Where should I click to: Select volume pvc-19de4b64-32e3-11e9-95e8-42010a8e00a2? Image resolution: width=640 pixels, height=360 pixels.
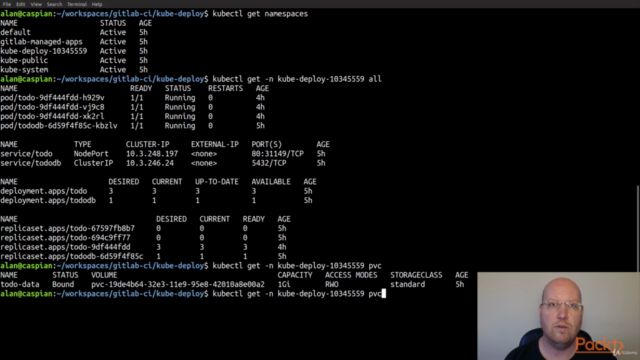tap(178, 284)
